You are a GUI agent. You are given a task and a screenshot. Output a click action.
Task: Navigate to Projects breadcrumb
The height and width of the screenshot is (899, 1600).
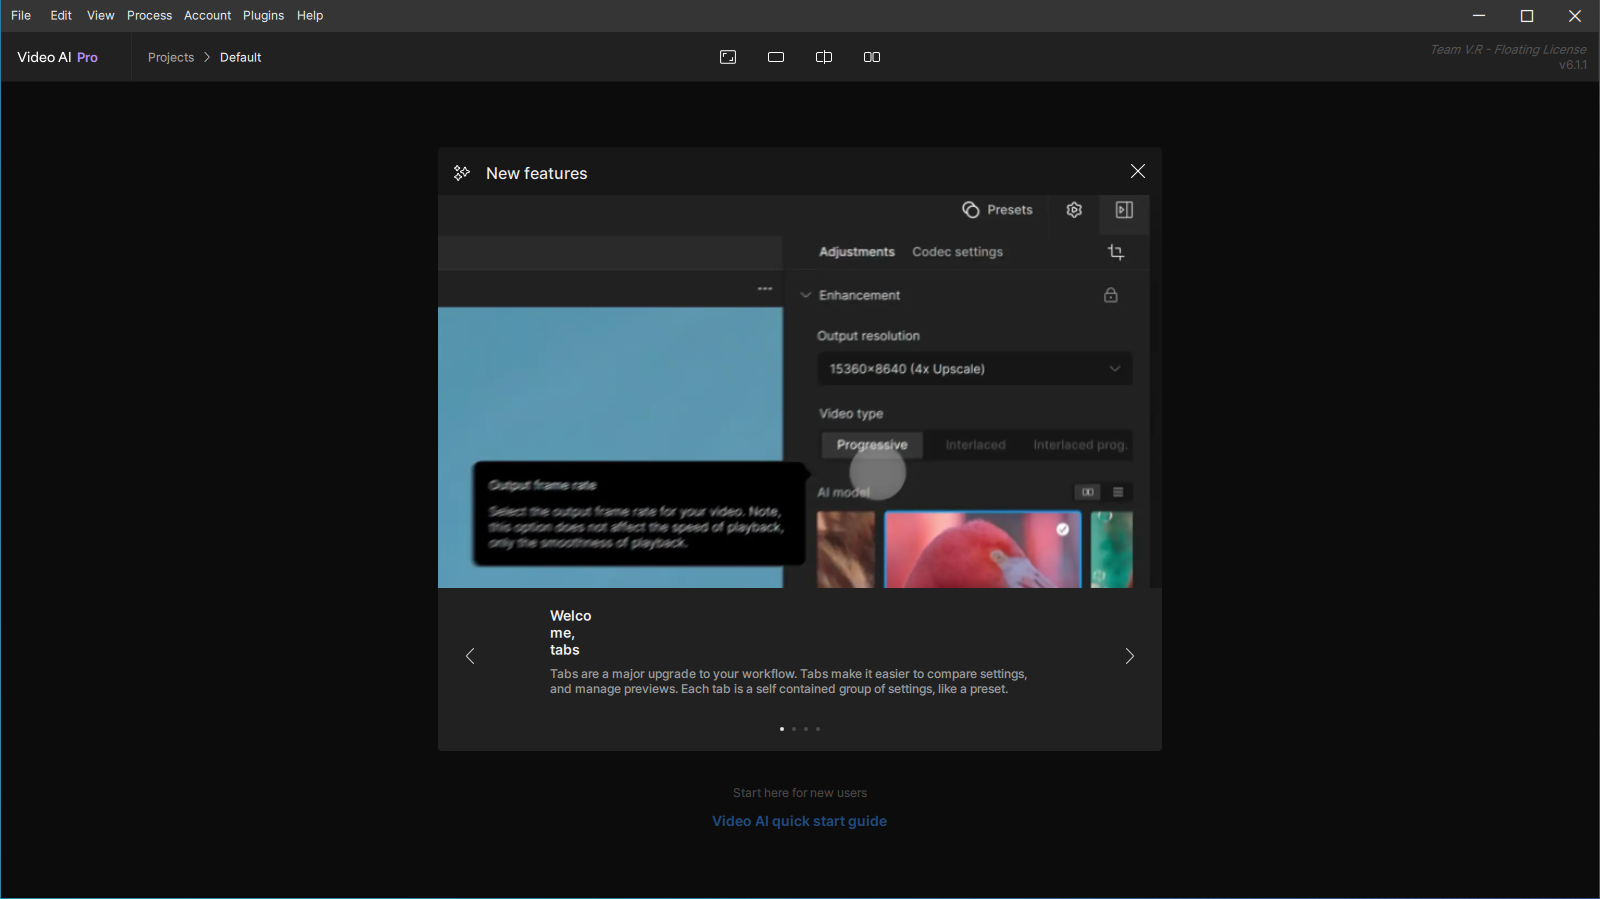pyautogui.click(x=171, y=57)
